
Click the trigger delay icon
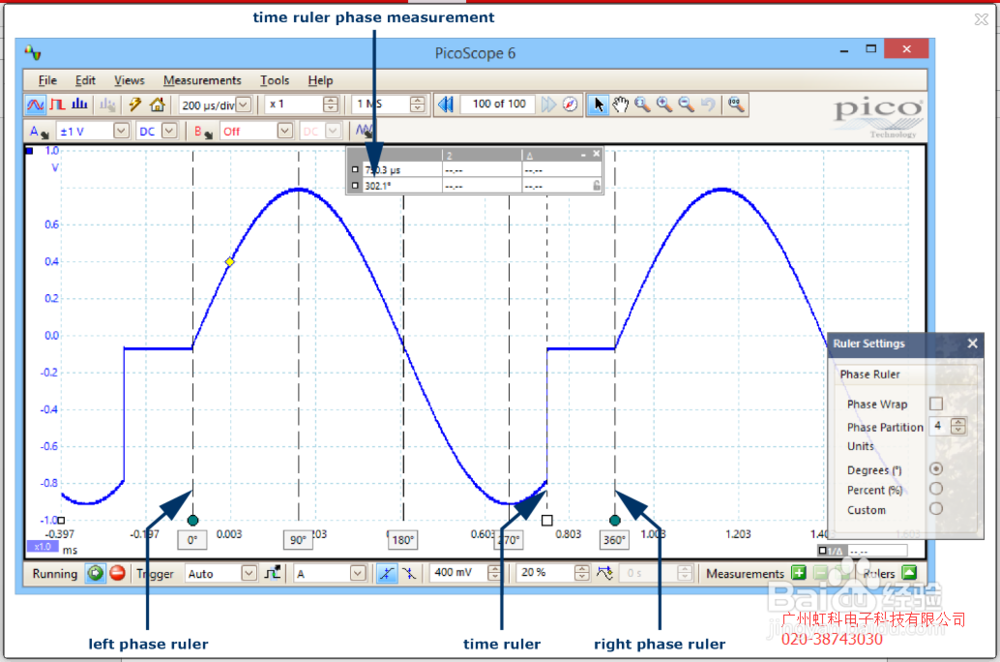click(605, 573)
